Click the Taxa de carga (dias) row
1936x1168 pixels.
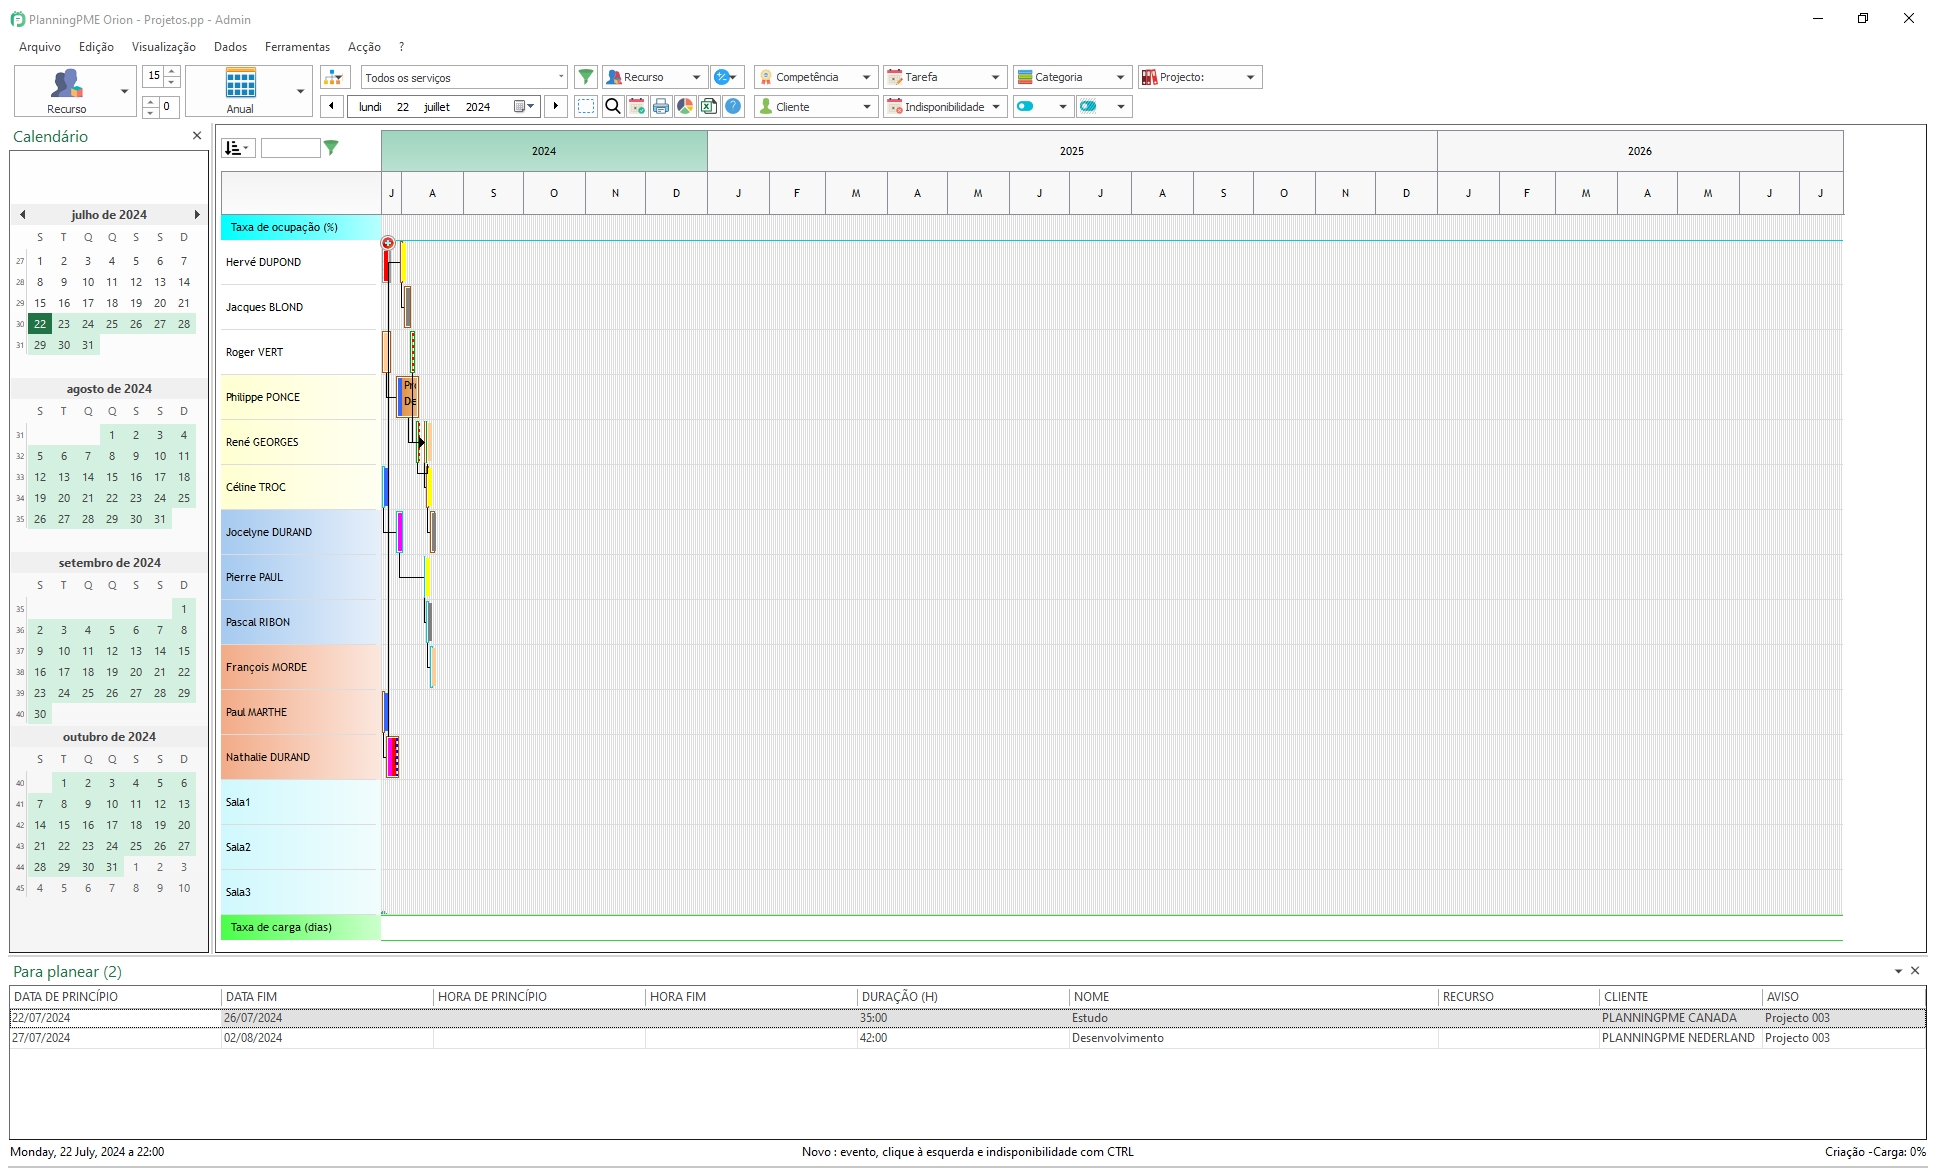[300, 927]
